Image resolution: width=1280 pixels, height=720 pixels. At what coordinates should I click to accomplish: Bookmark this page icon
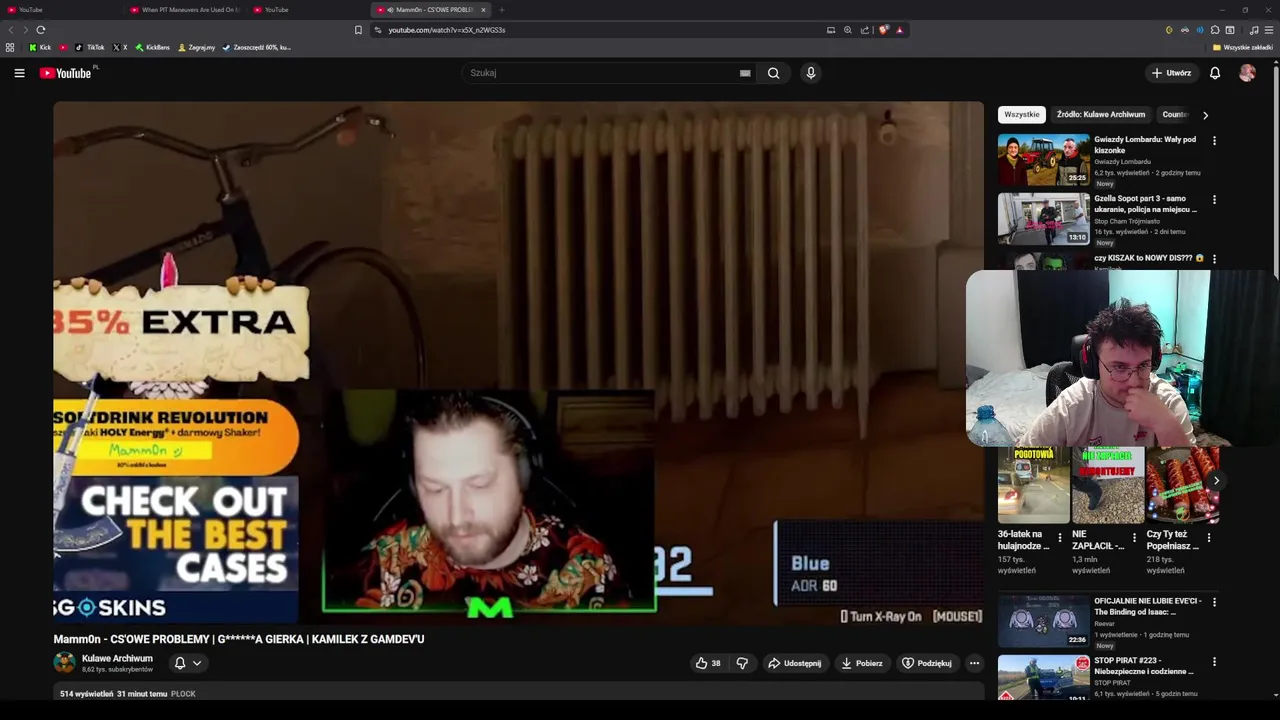coord(358,30)
